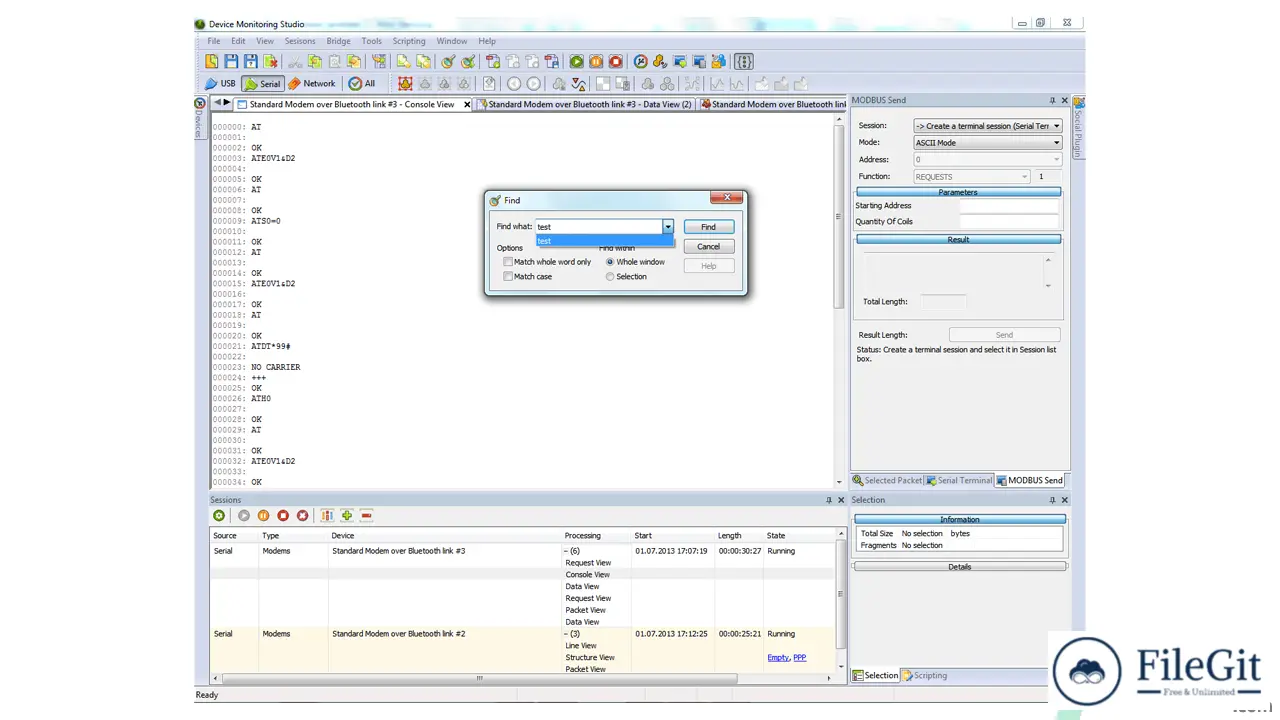1280x720 pixels.
Task: Collapse the Information section in Selection panel
Action: 960,520
